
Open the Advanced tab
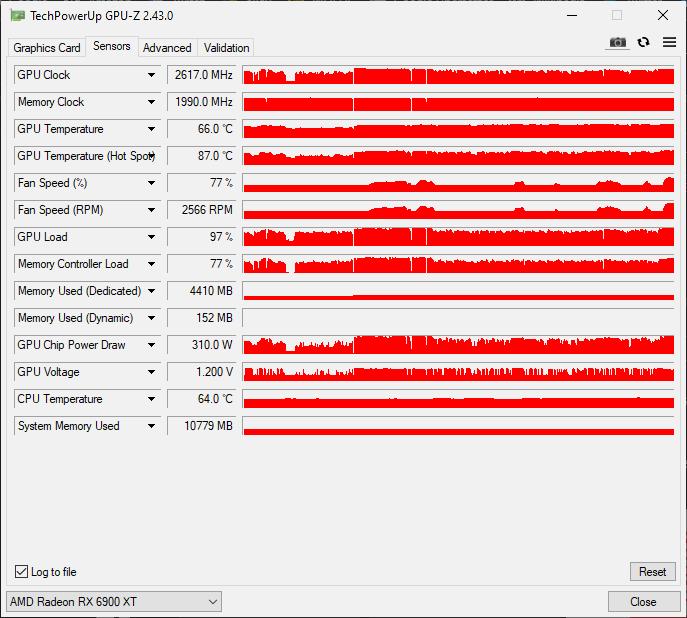(x=167, y=48)
